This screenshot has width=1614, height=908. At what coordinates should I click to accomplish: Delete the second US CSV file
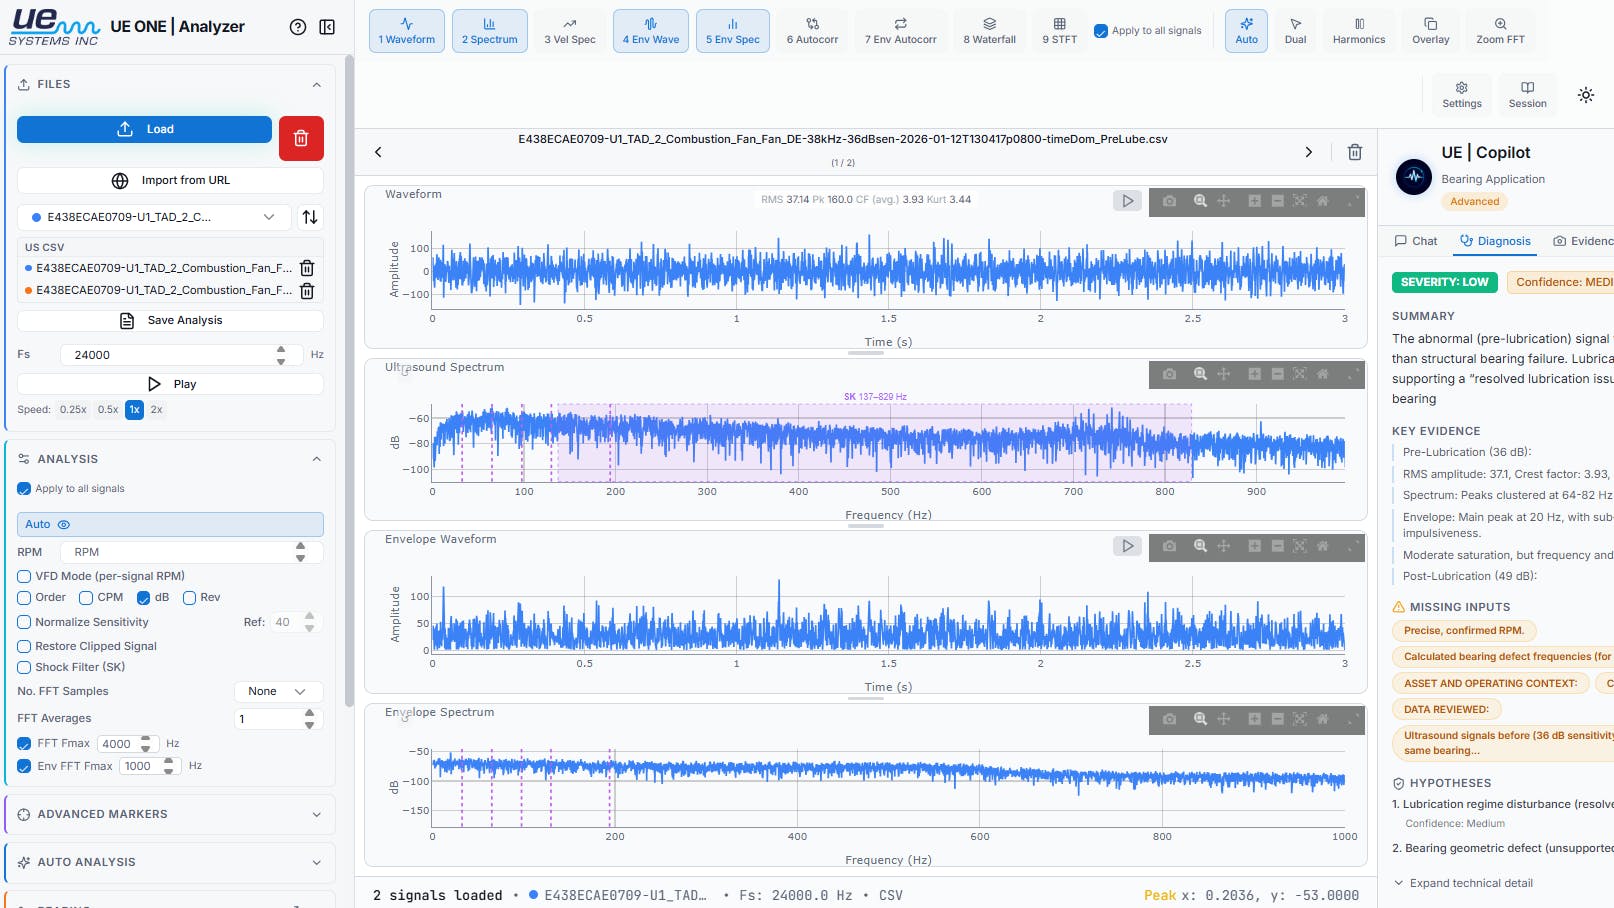[x=308, y=291]
